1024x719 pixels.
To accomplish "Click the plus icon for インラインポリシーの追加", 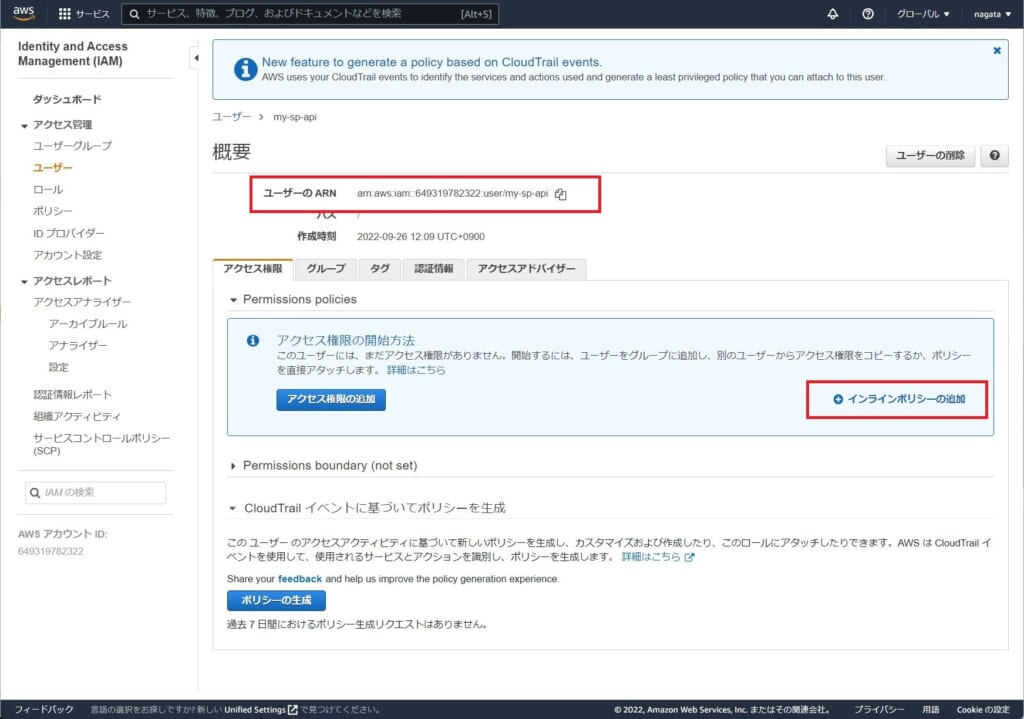I will (838, 399).
